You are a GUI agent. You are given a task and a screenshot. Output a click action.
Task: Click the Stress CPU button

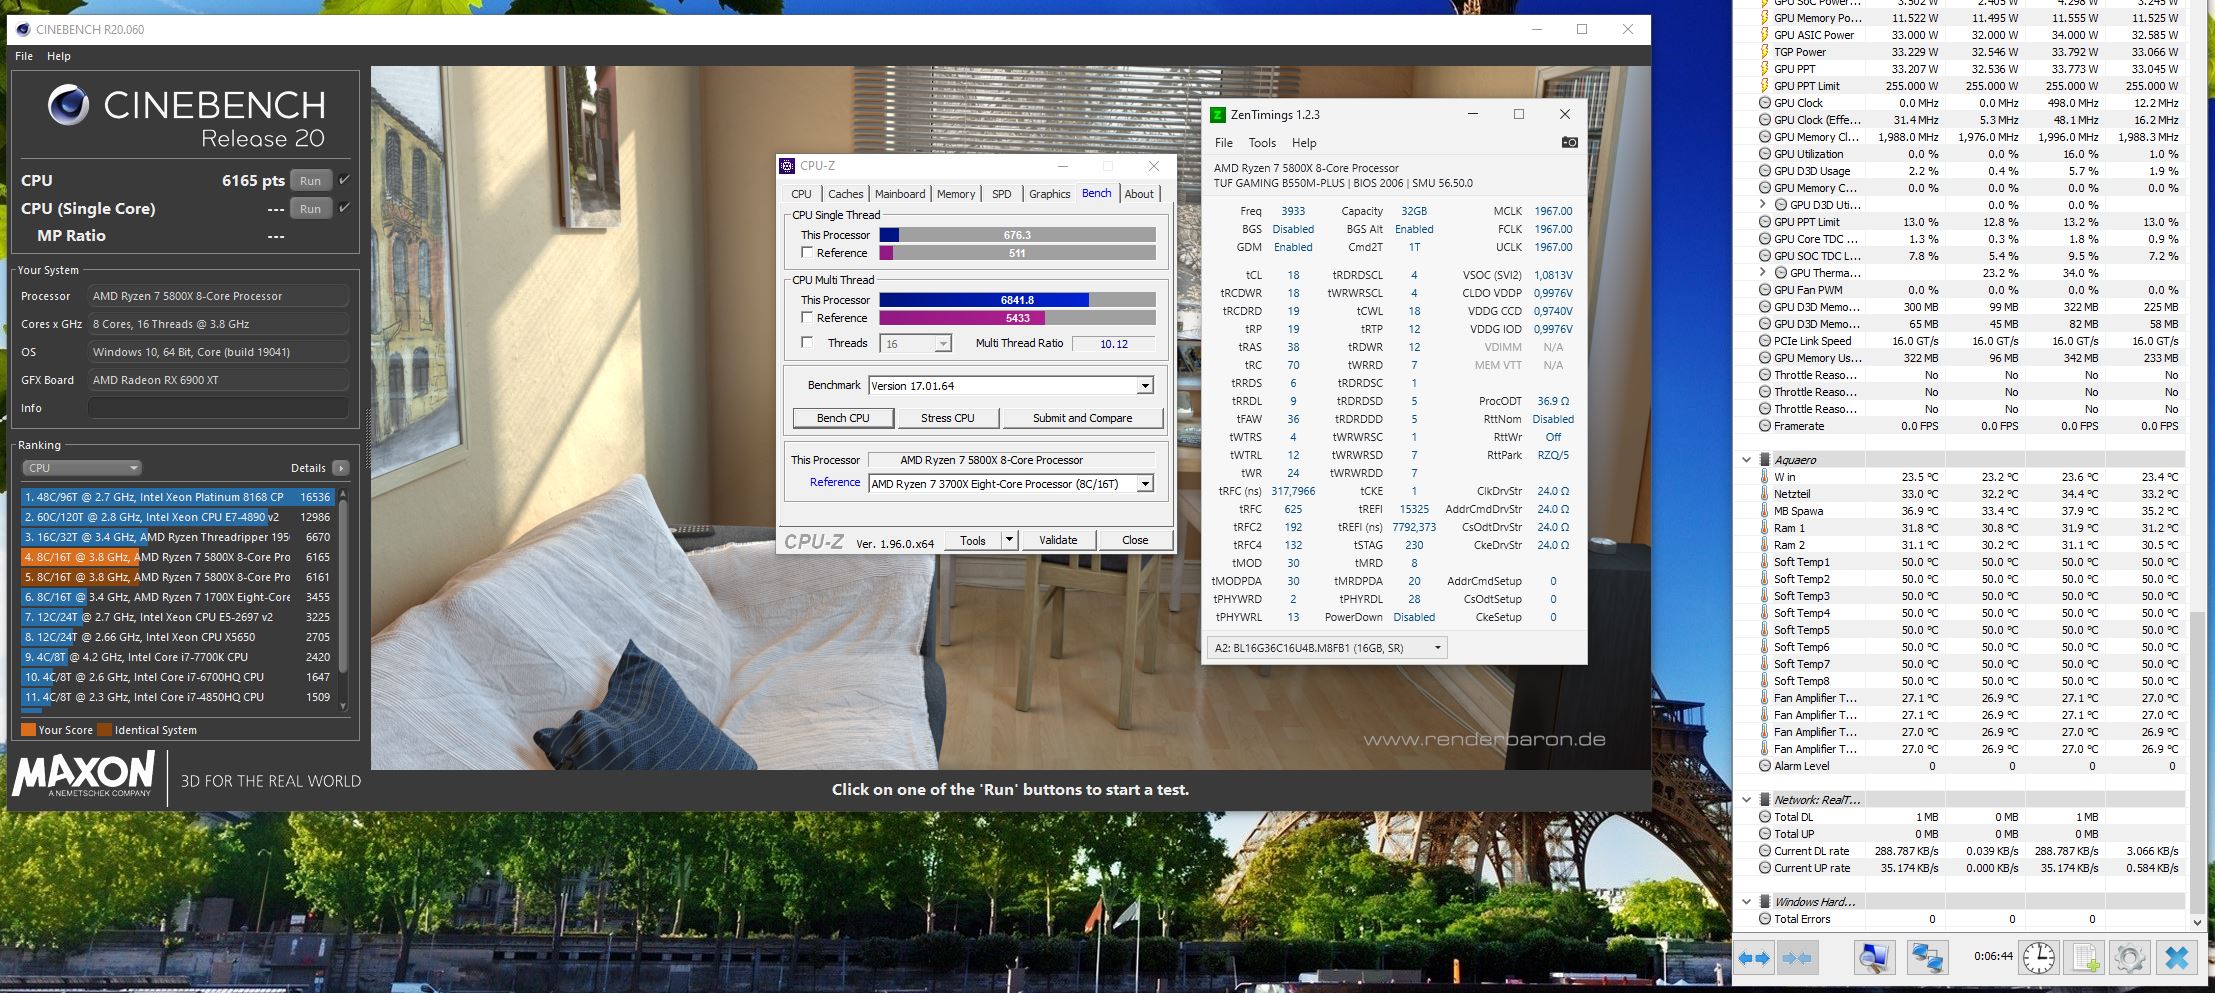(x=948, y=418)
